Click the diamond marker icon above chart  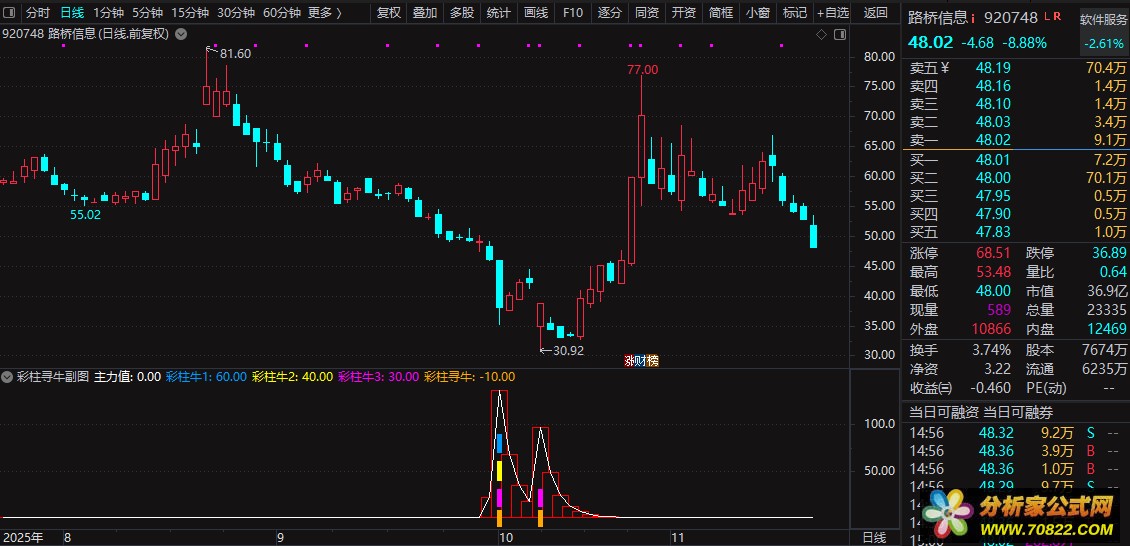click(x=821, y=34)
